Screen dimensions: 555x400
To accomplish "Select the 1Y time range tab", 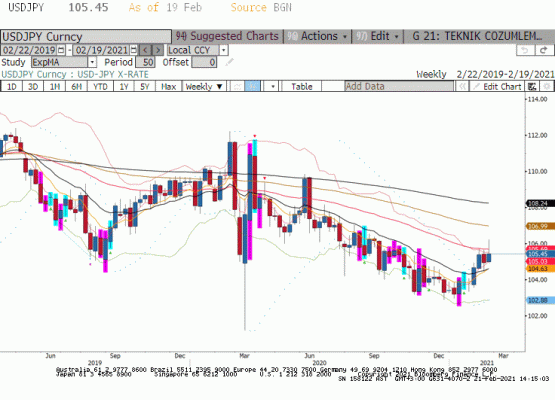I will (124, 86).
